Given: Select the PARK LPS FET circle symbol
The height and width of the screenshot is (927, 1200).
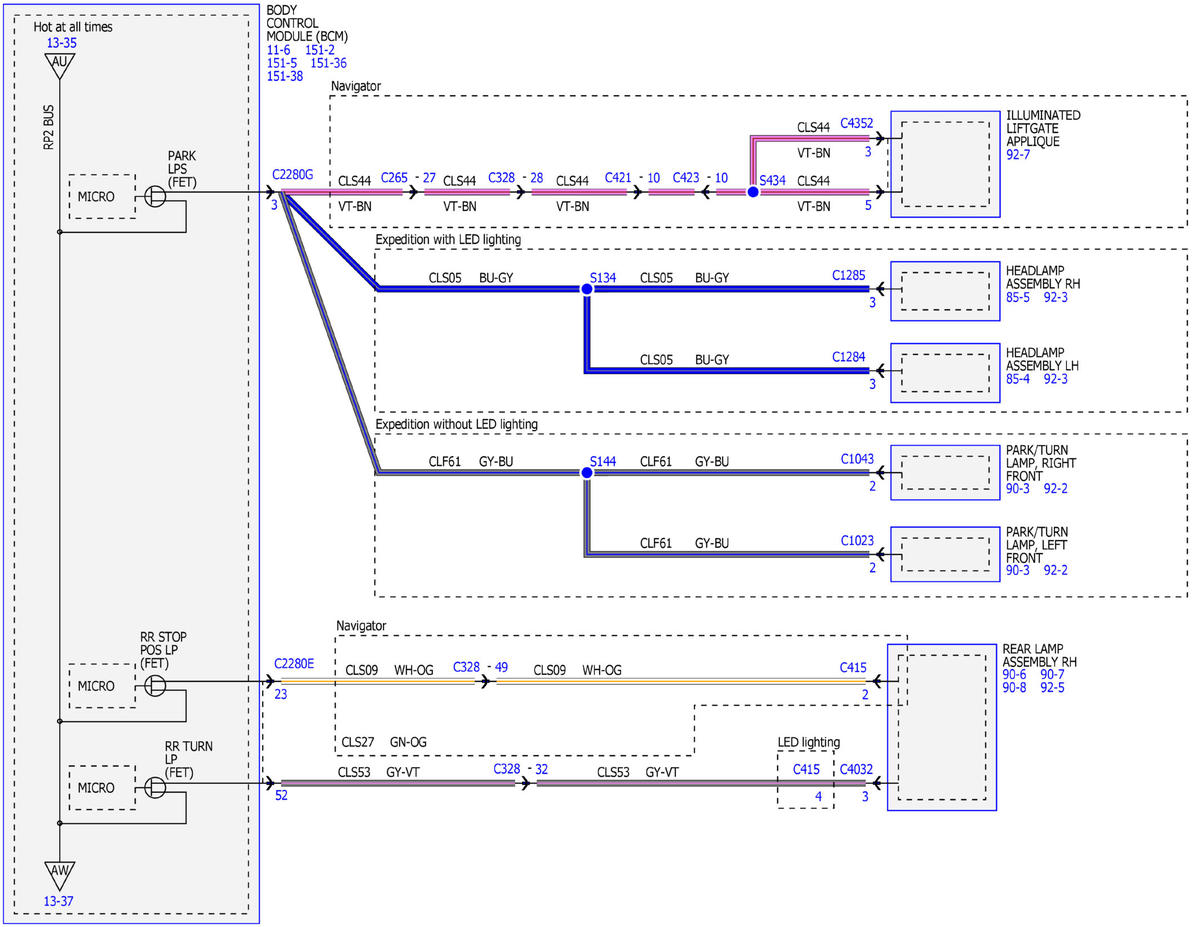Looking at the screenshot, I should click(x=156, y=196).
